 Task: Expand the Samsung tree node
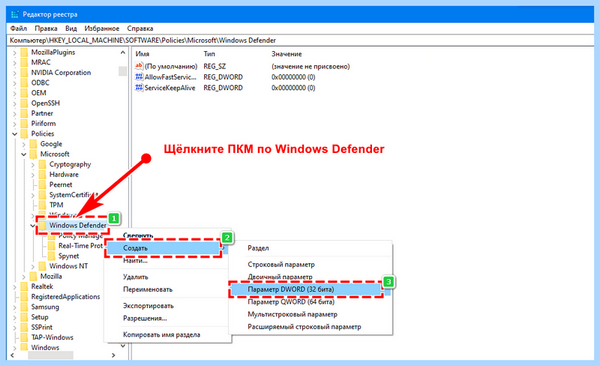click(15, 307)
